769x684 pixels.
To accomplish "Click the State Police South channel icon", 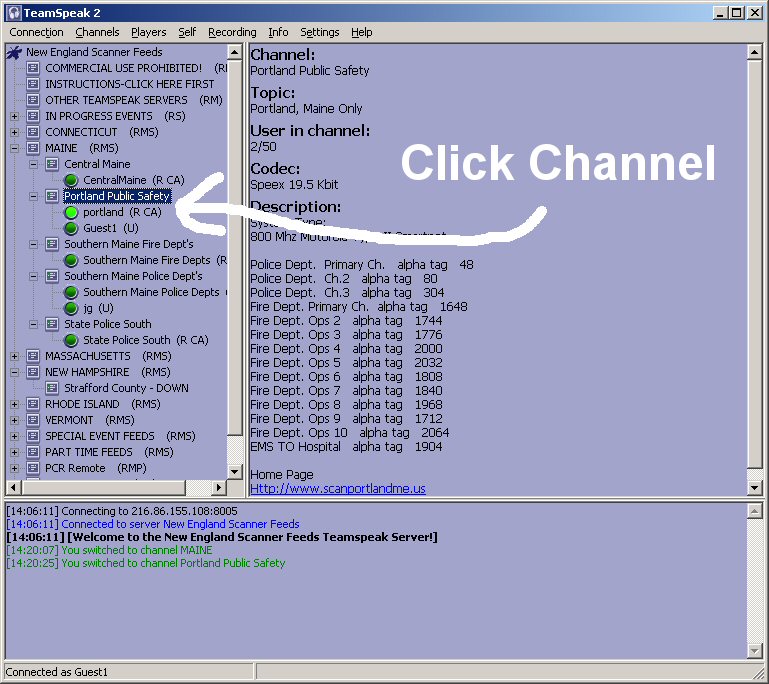I will [52, 324].
